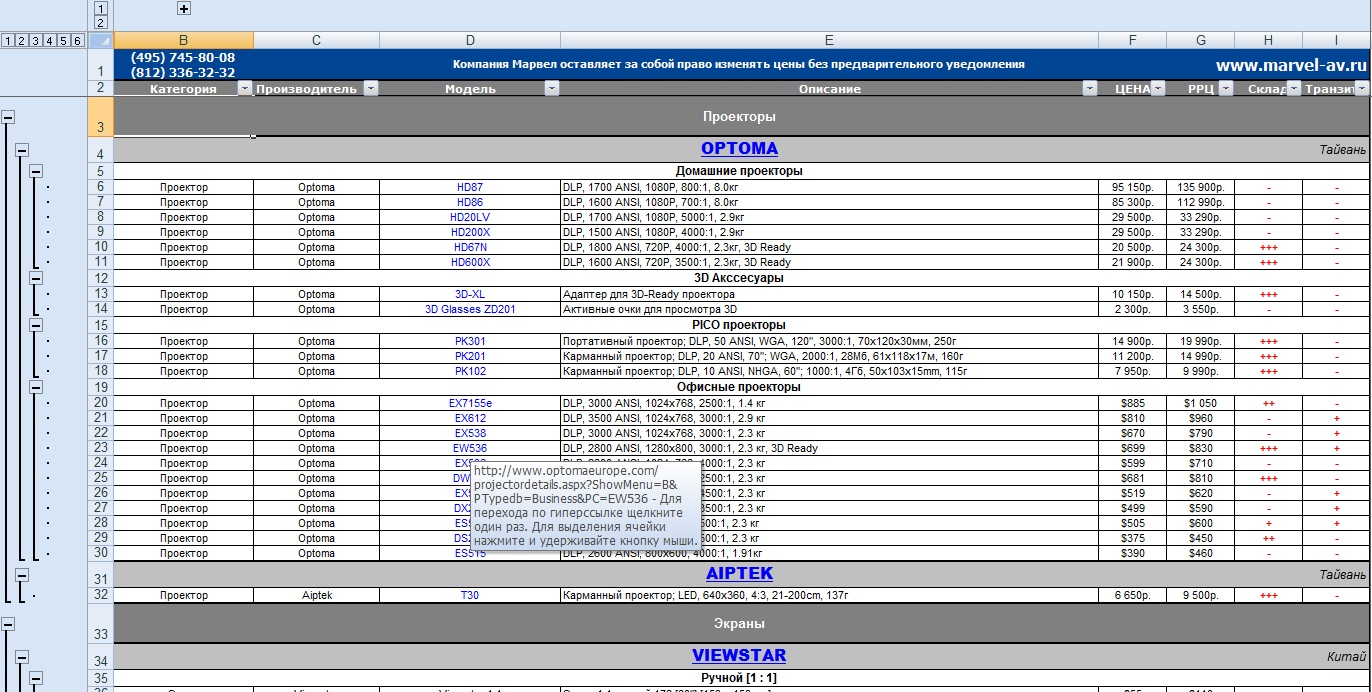Select row 20 header
1372x692 pixels.
click(x=101, y=403)
